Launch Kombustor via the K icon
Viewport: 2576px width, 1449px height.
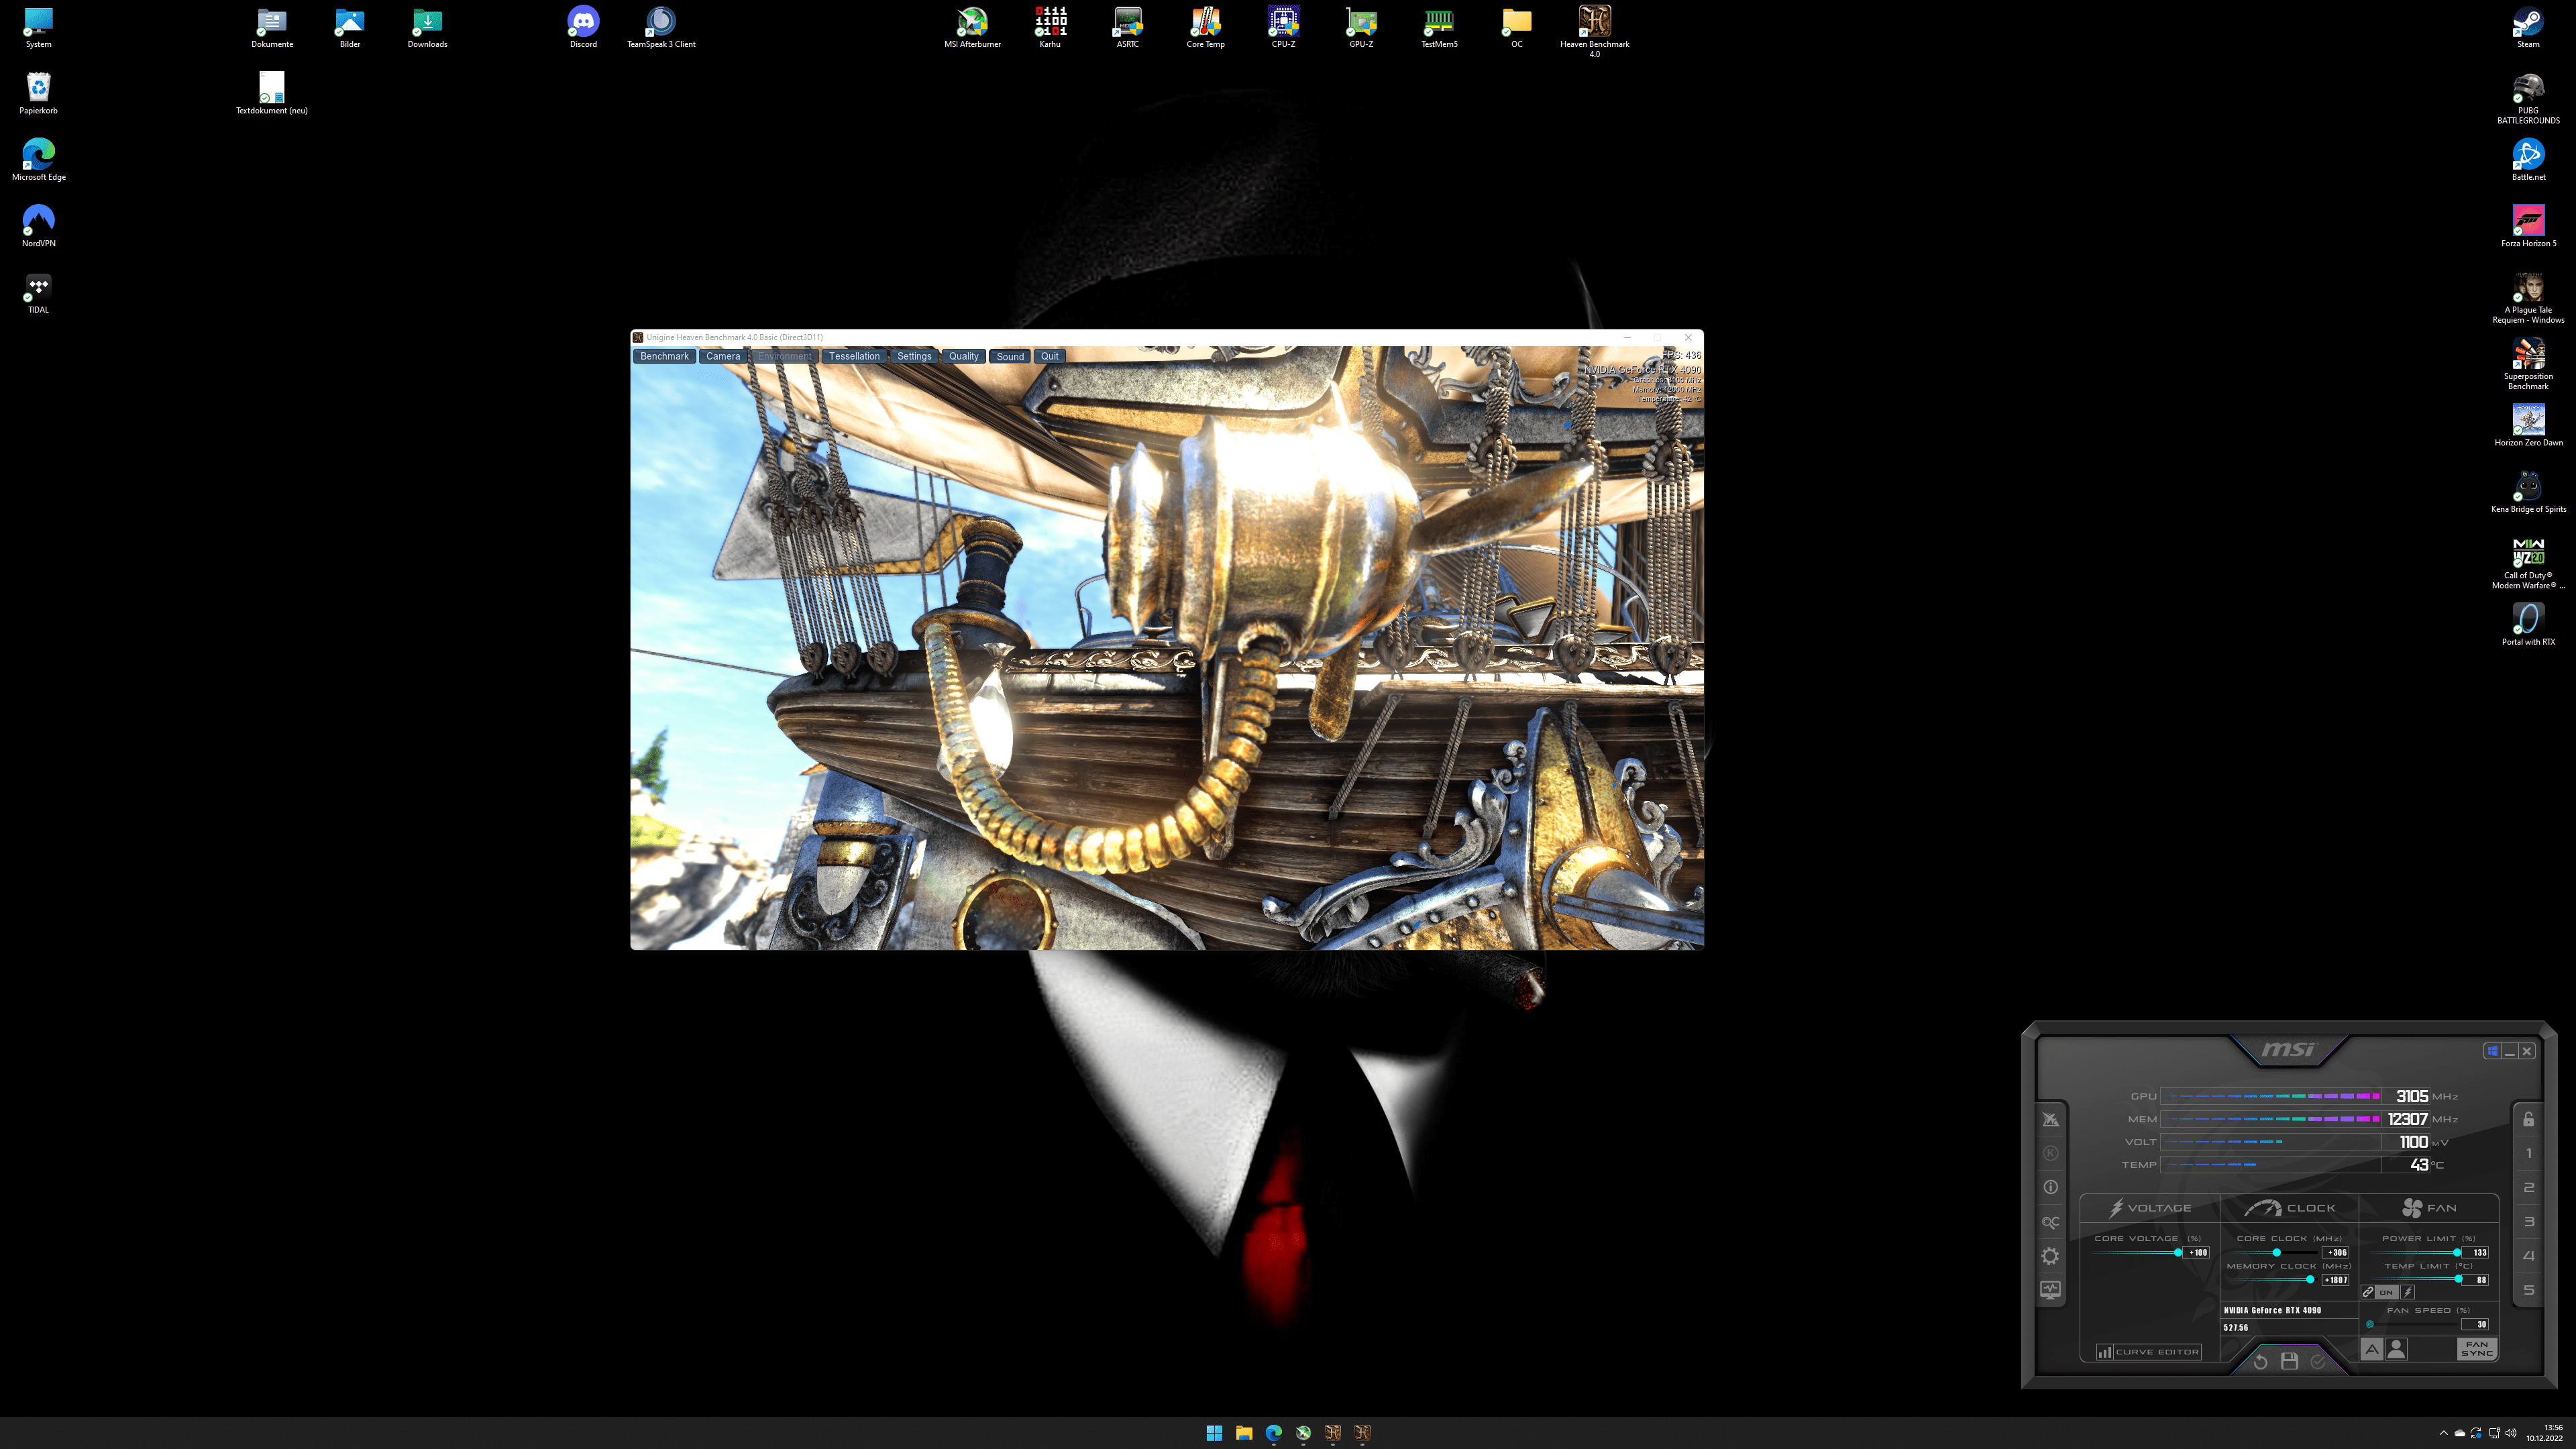2050,1153
